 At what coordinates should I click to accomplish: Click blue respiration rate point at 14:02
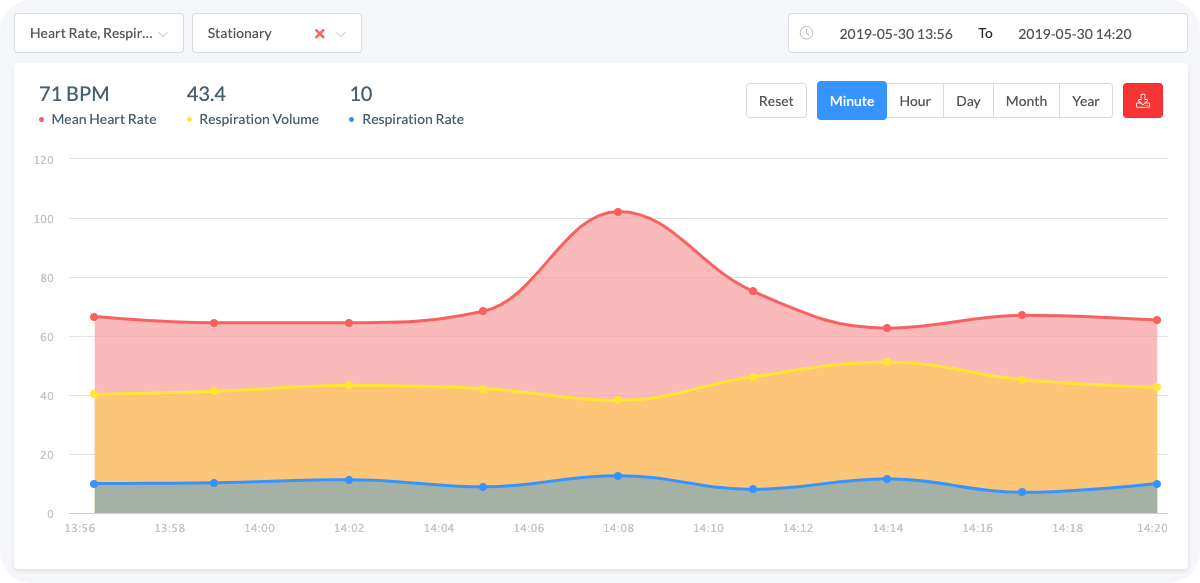(x=349, y=480)
